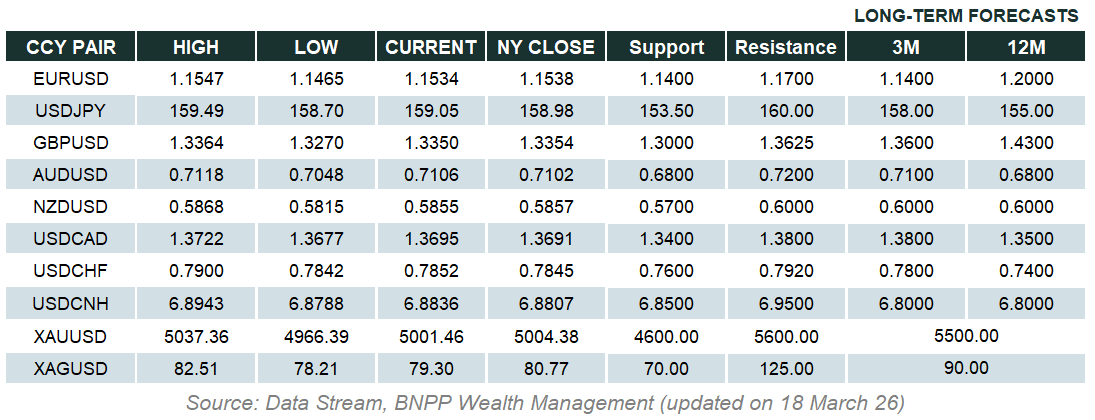Click the AUDUSD row label

(70, 175)
